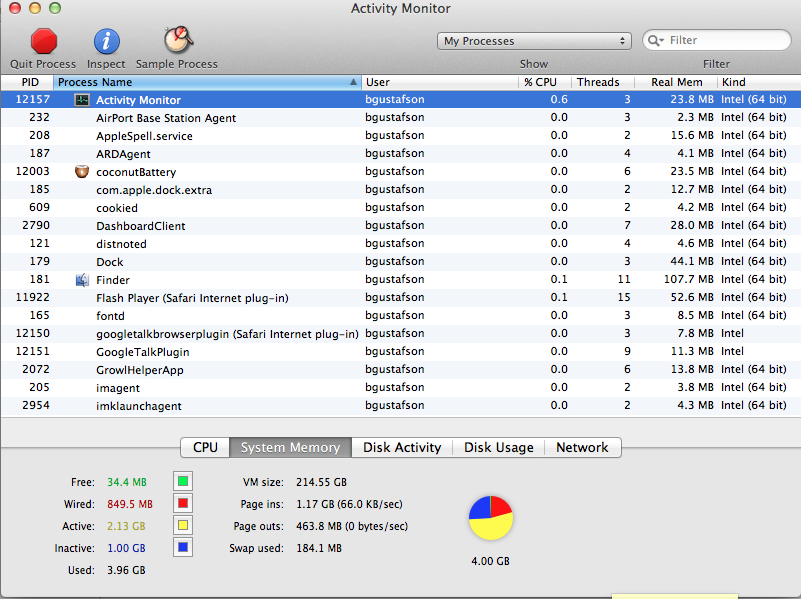This screenshot has width=801, height=599.
Task: Open the Inspect info icon
Action: 106,41
